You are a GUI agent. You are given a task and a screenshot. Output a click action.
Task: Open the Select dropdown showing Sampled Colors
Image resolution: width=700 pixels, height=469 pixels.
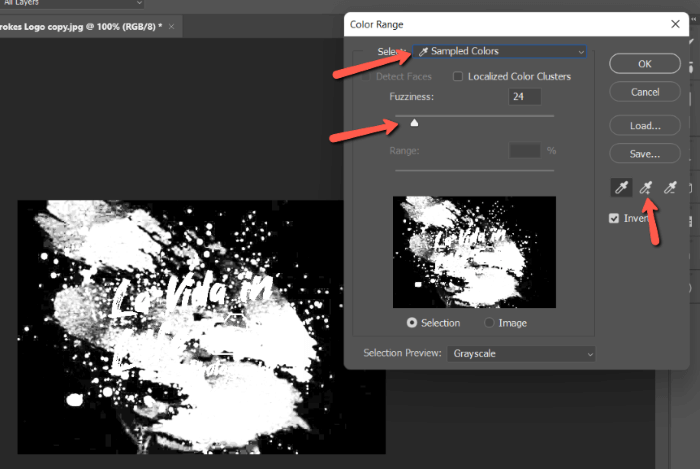coord(499,51)
